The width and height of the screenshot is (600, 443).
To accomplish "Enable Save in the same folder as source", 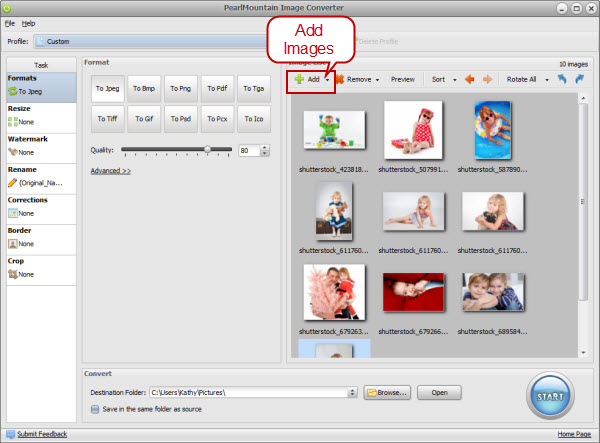I will 95,408.
